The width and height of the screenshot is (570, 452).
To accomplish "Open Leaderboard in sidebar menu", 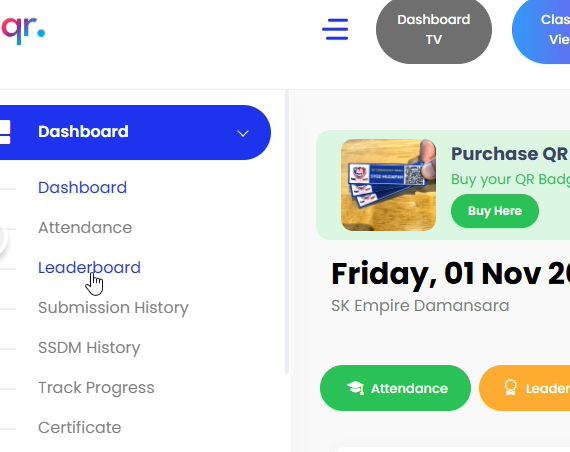I will pyautogui.click(x=89, y=268).
